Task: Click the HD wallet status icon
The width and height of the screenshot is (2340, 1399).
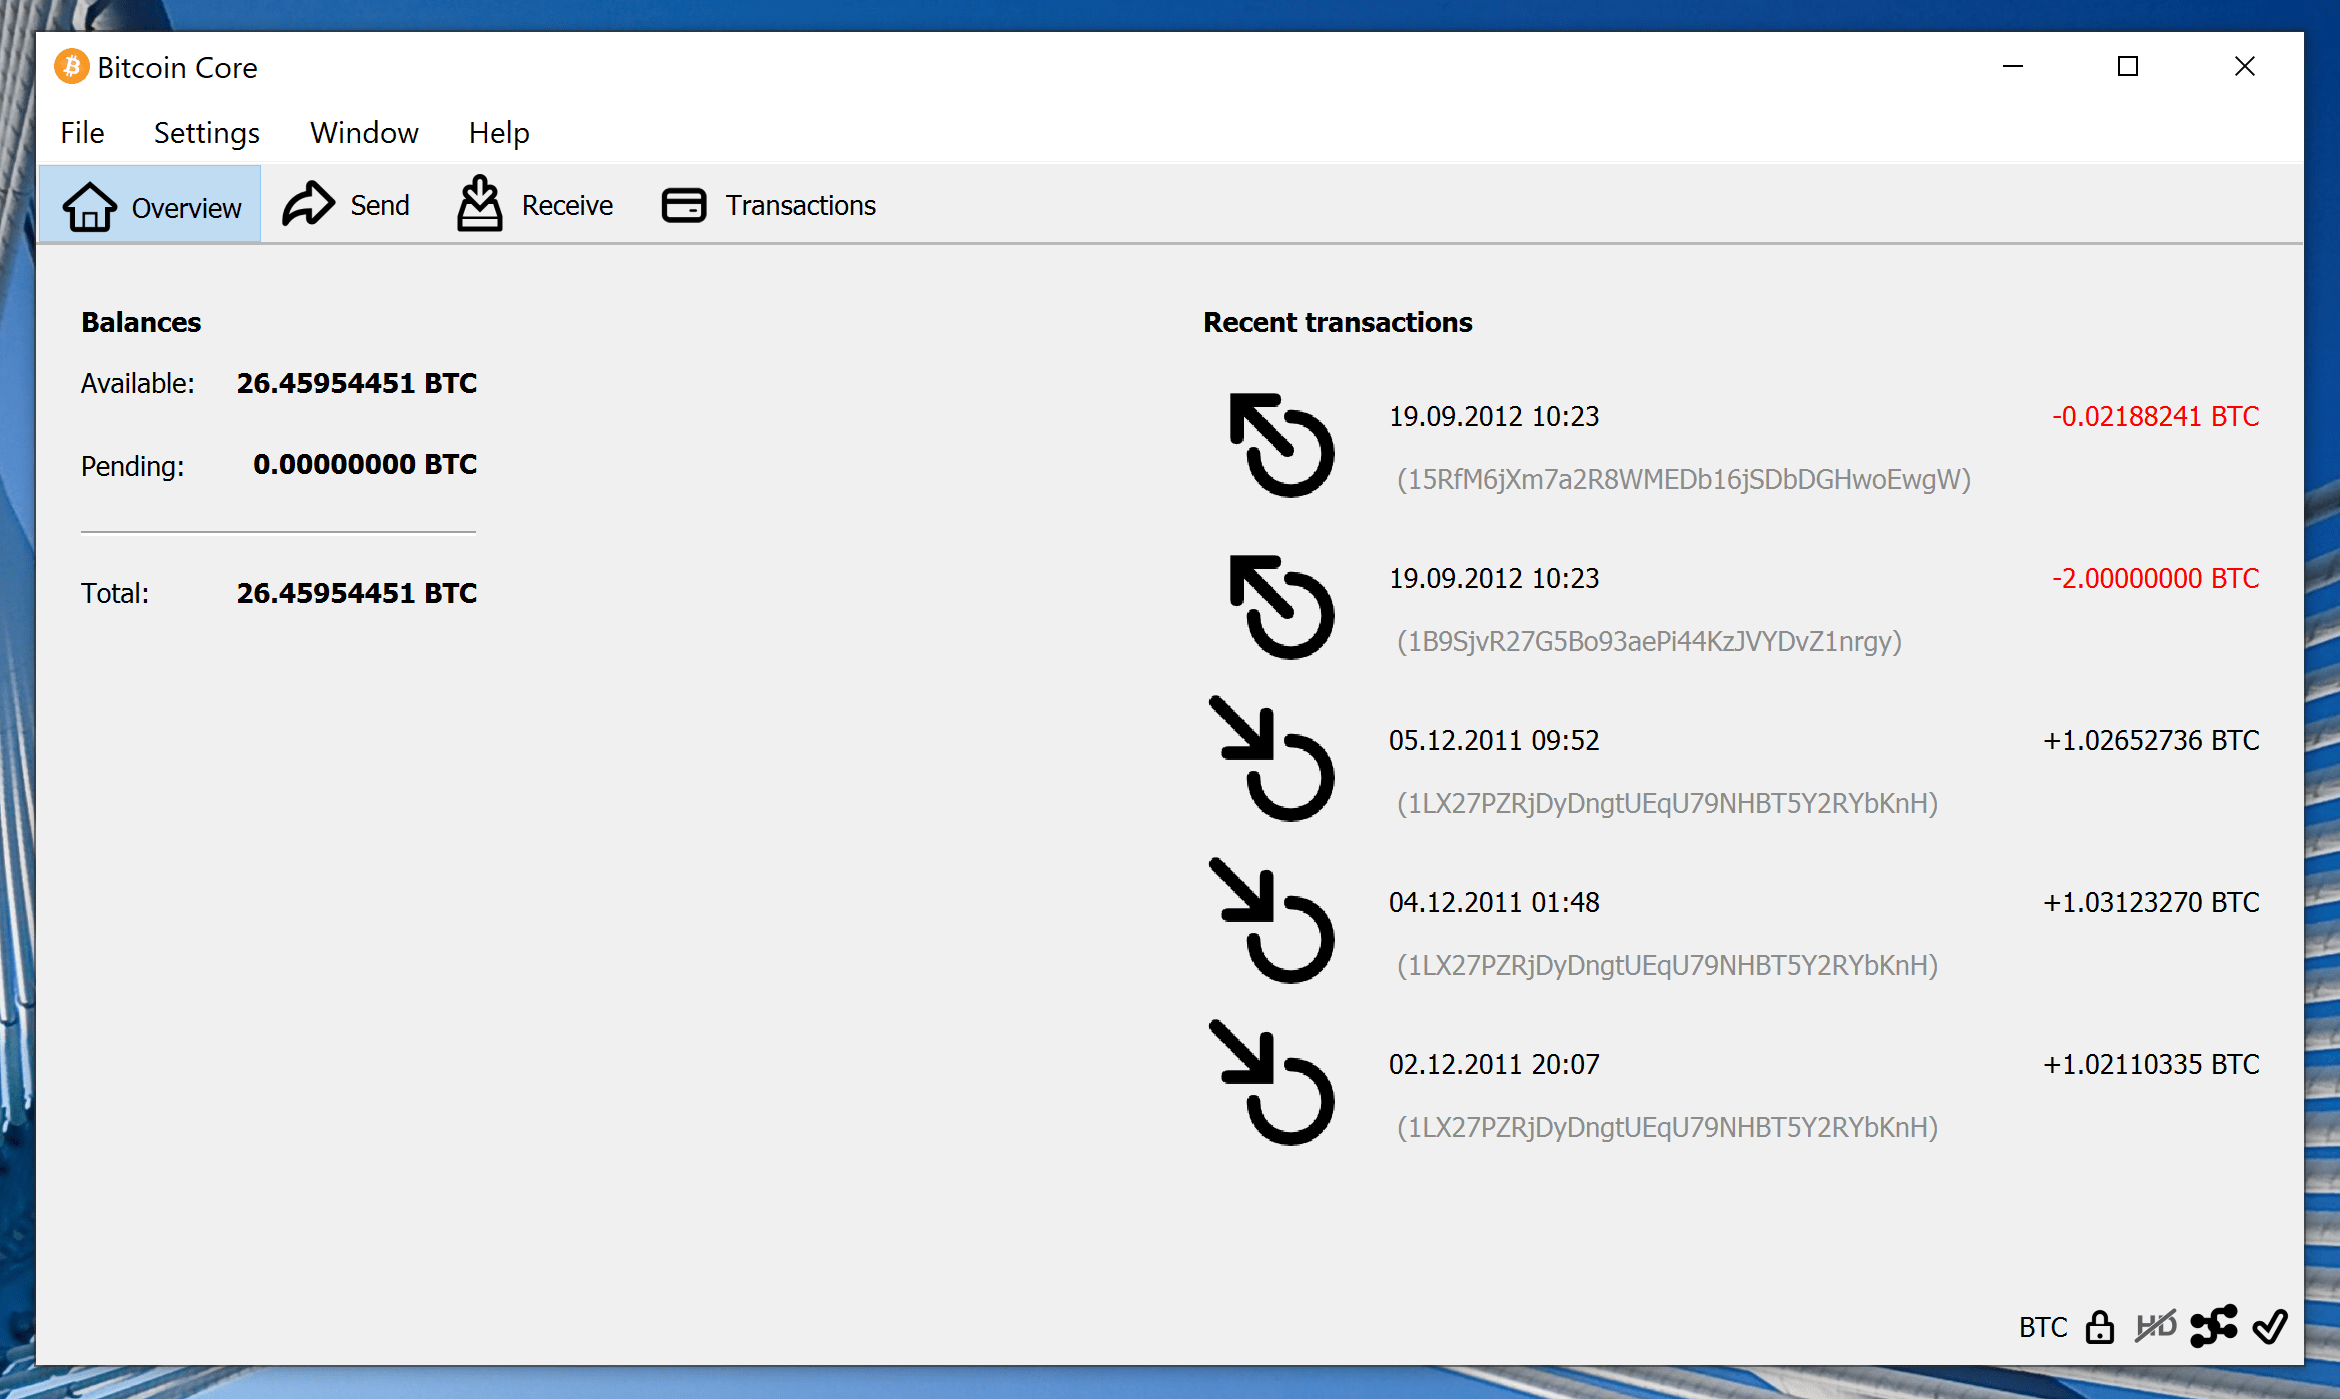Action: pos(2155,1326)
